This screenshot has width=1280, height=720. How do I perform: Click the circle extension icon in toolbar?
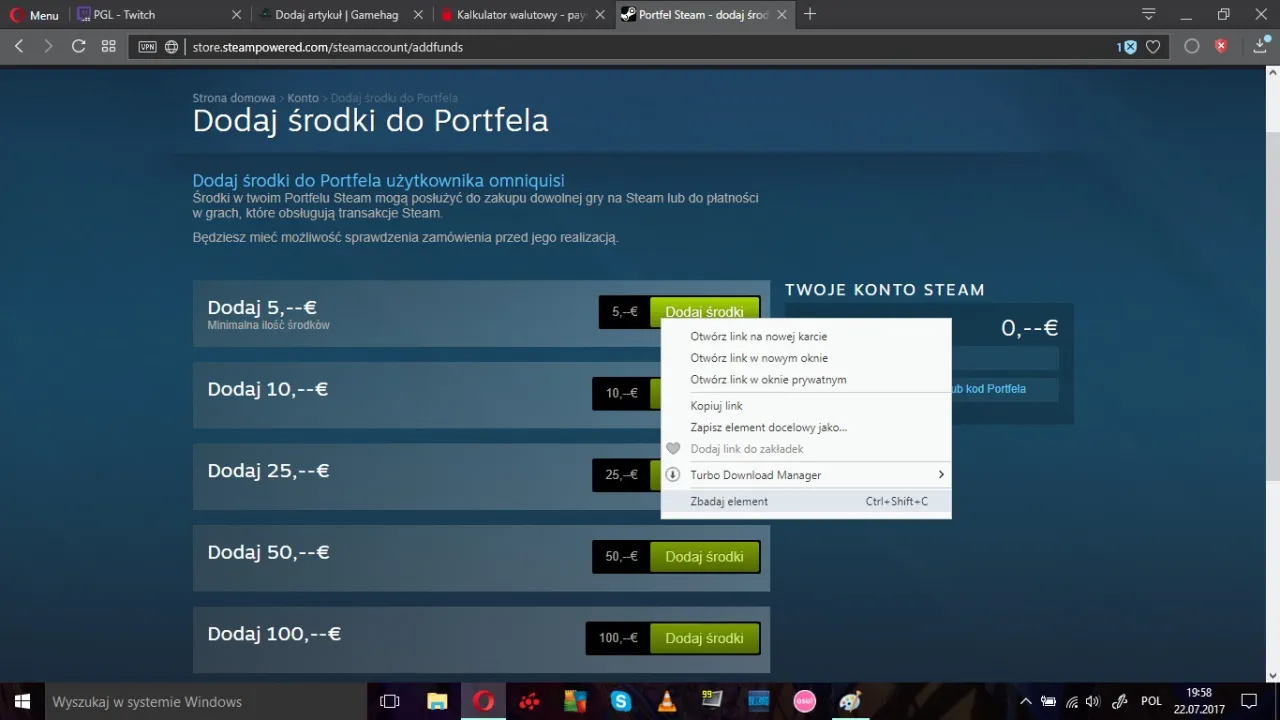(1191, 46)
